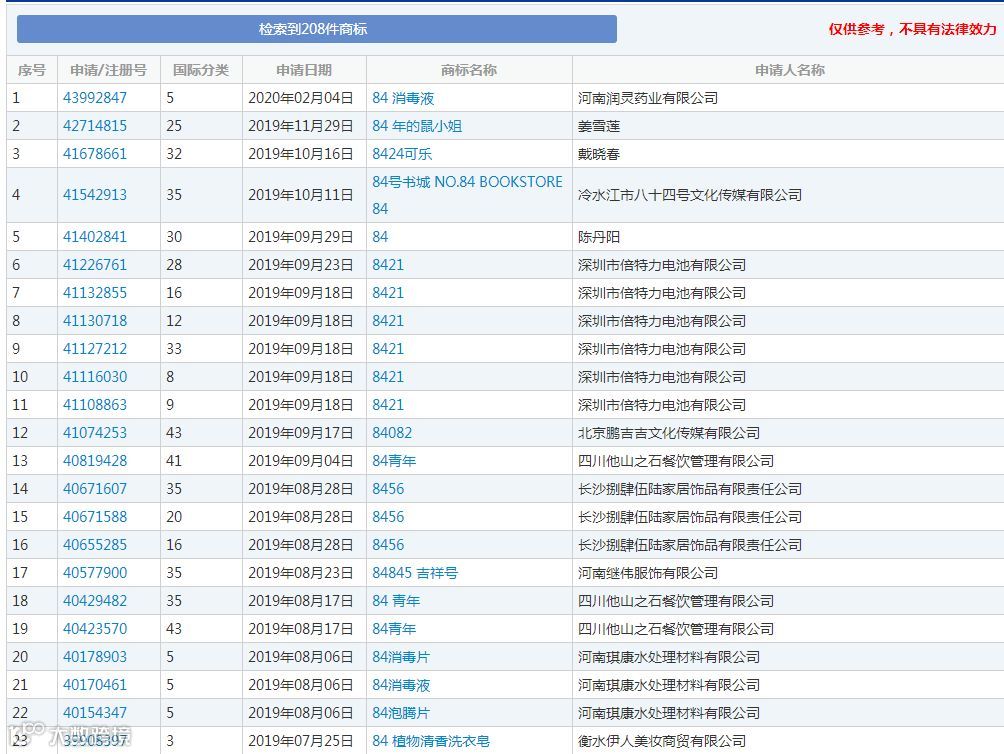
Task: Open trademark 84青年 in row 13
Action: click(x=394, y=461)
